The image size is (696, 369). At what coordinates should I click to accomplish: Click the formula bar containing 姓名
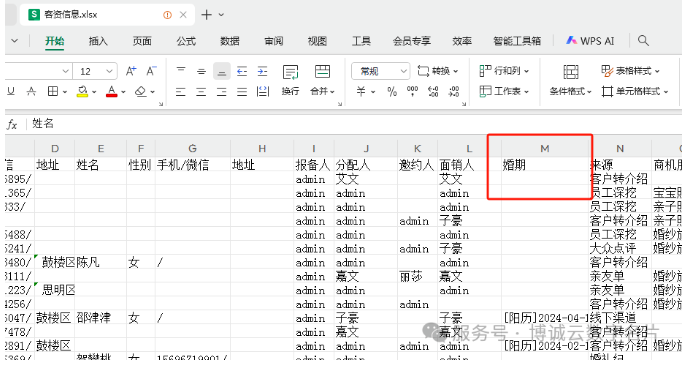point(355,124)
